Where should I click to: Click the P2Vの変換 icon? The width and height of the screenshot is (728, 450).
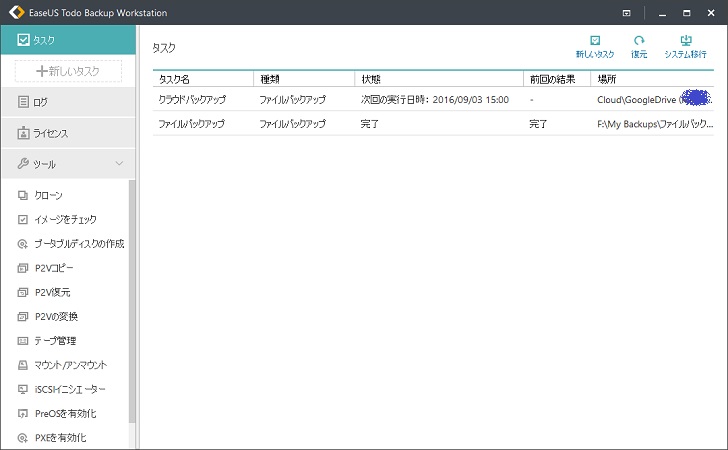22,316
